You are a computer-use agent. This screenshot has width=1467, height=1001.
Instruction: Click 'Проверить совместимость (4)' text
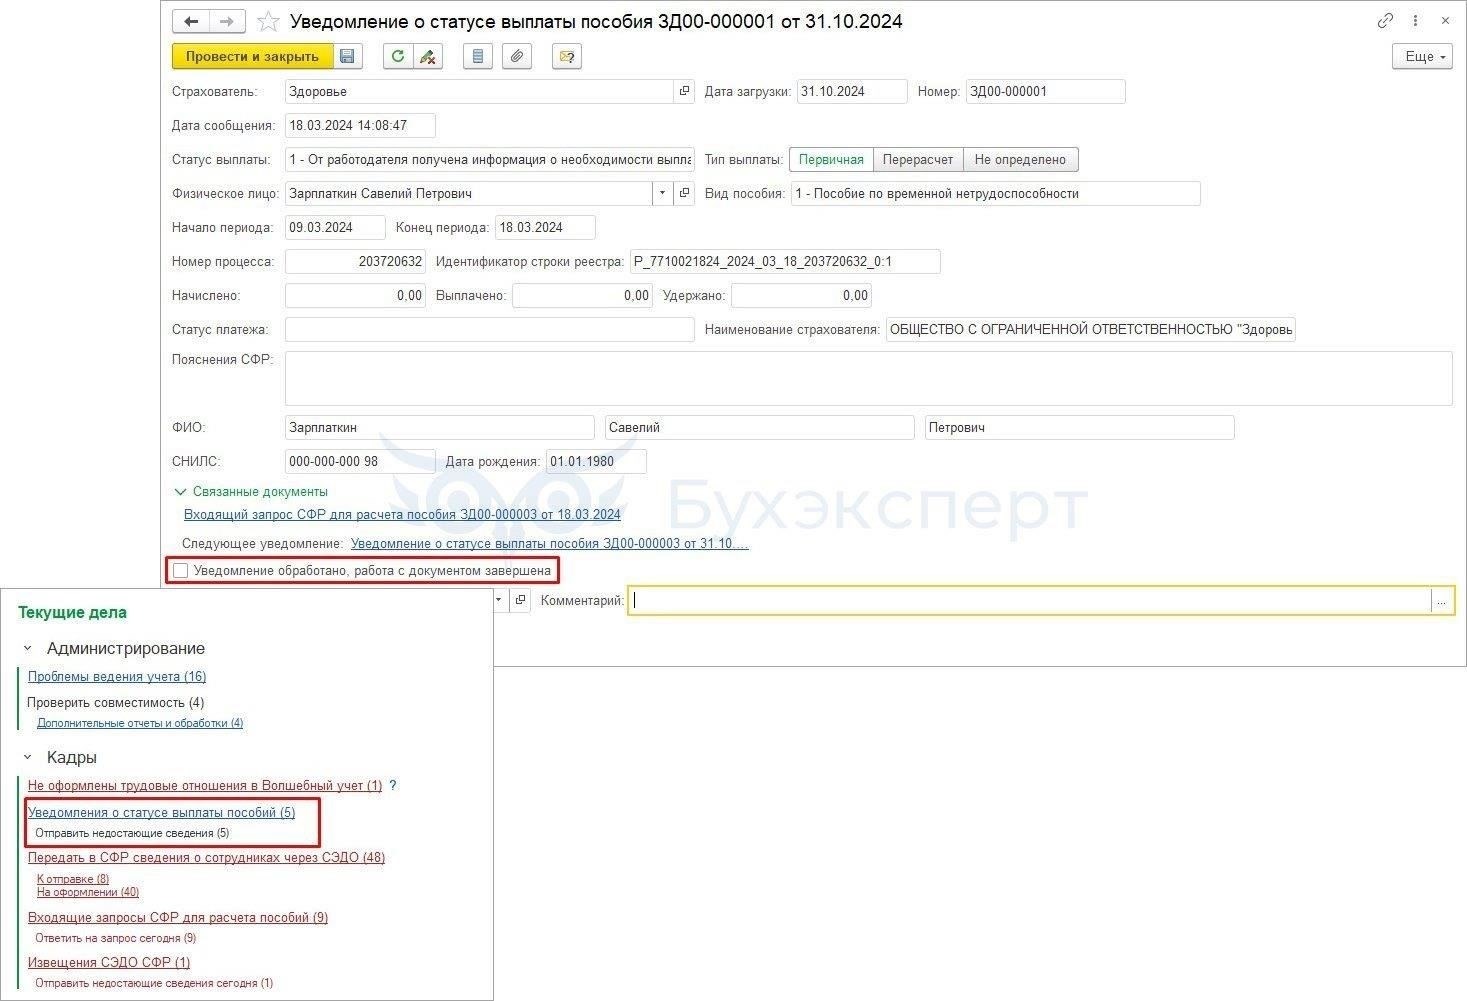point(115,702)
